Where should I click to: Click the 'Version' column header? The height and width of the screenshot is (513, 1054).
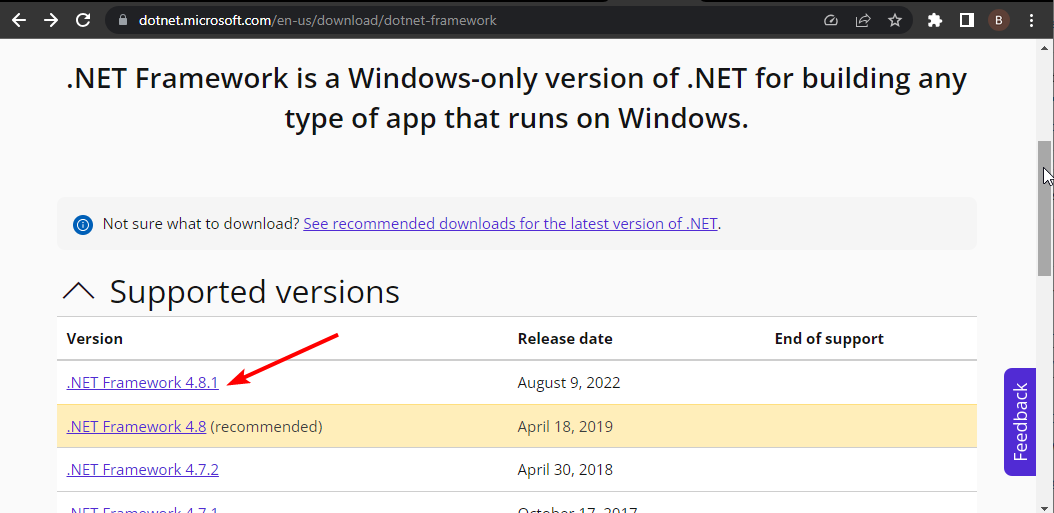click(x=95, y=338)
